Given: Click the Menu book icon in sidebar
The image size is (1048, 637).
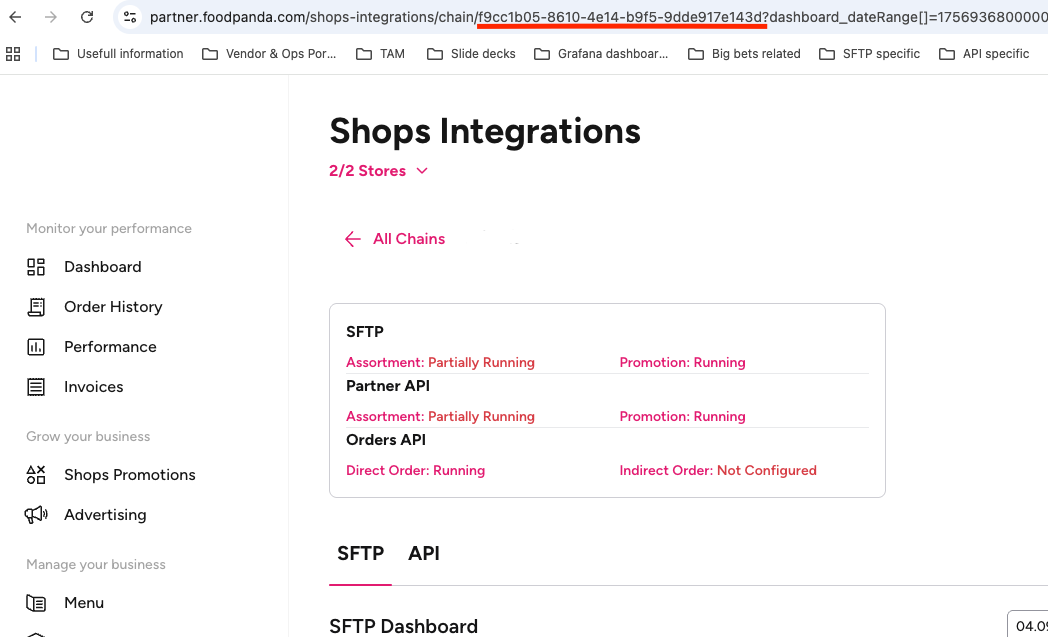Looking at the screenshot, I should point(36,603).
